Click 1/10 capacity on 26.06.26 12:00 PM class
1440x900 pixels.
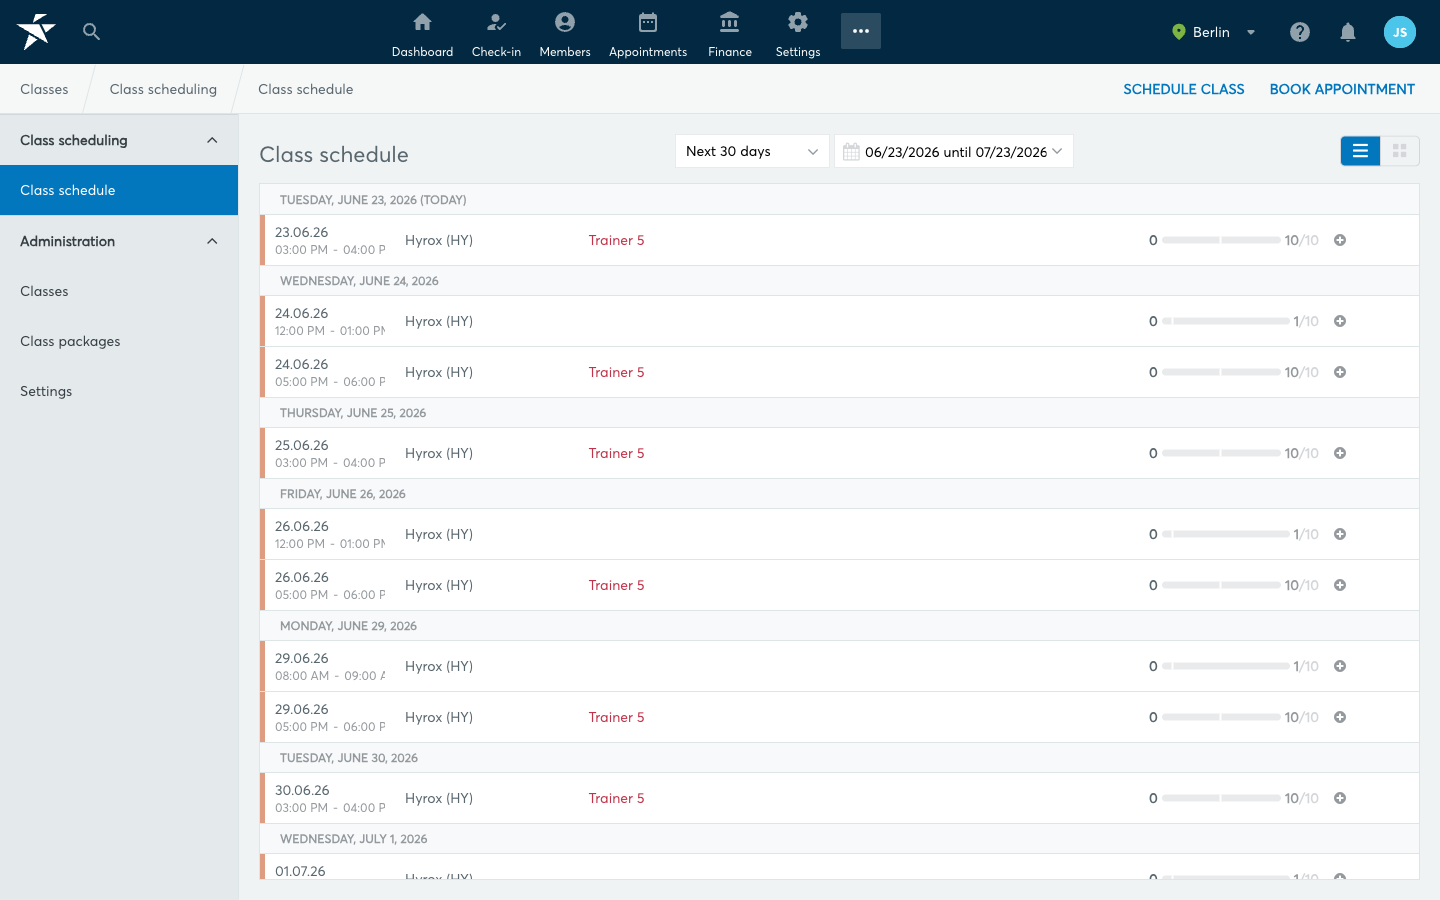tap(1306, 534)
